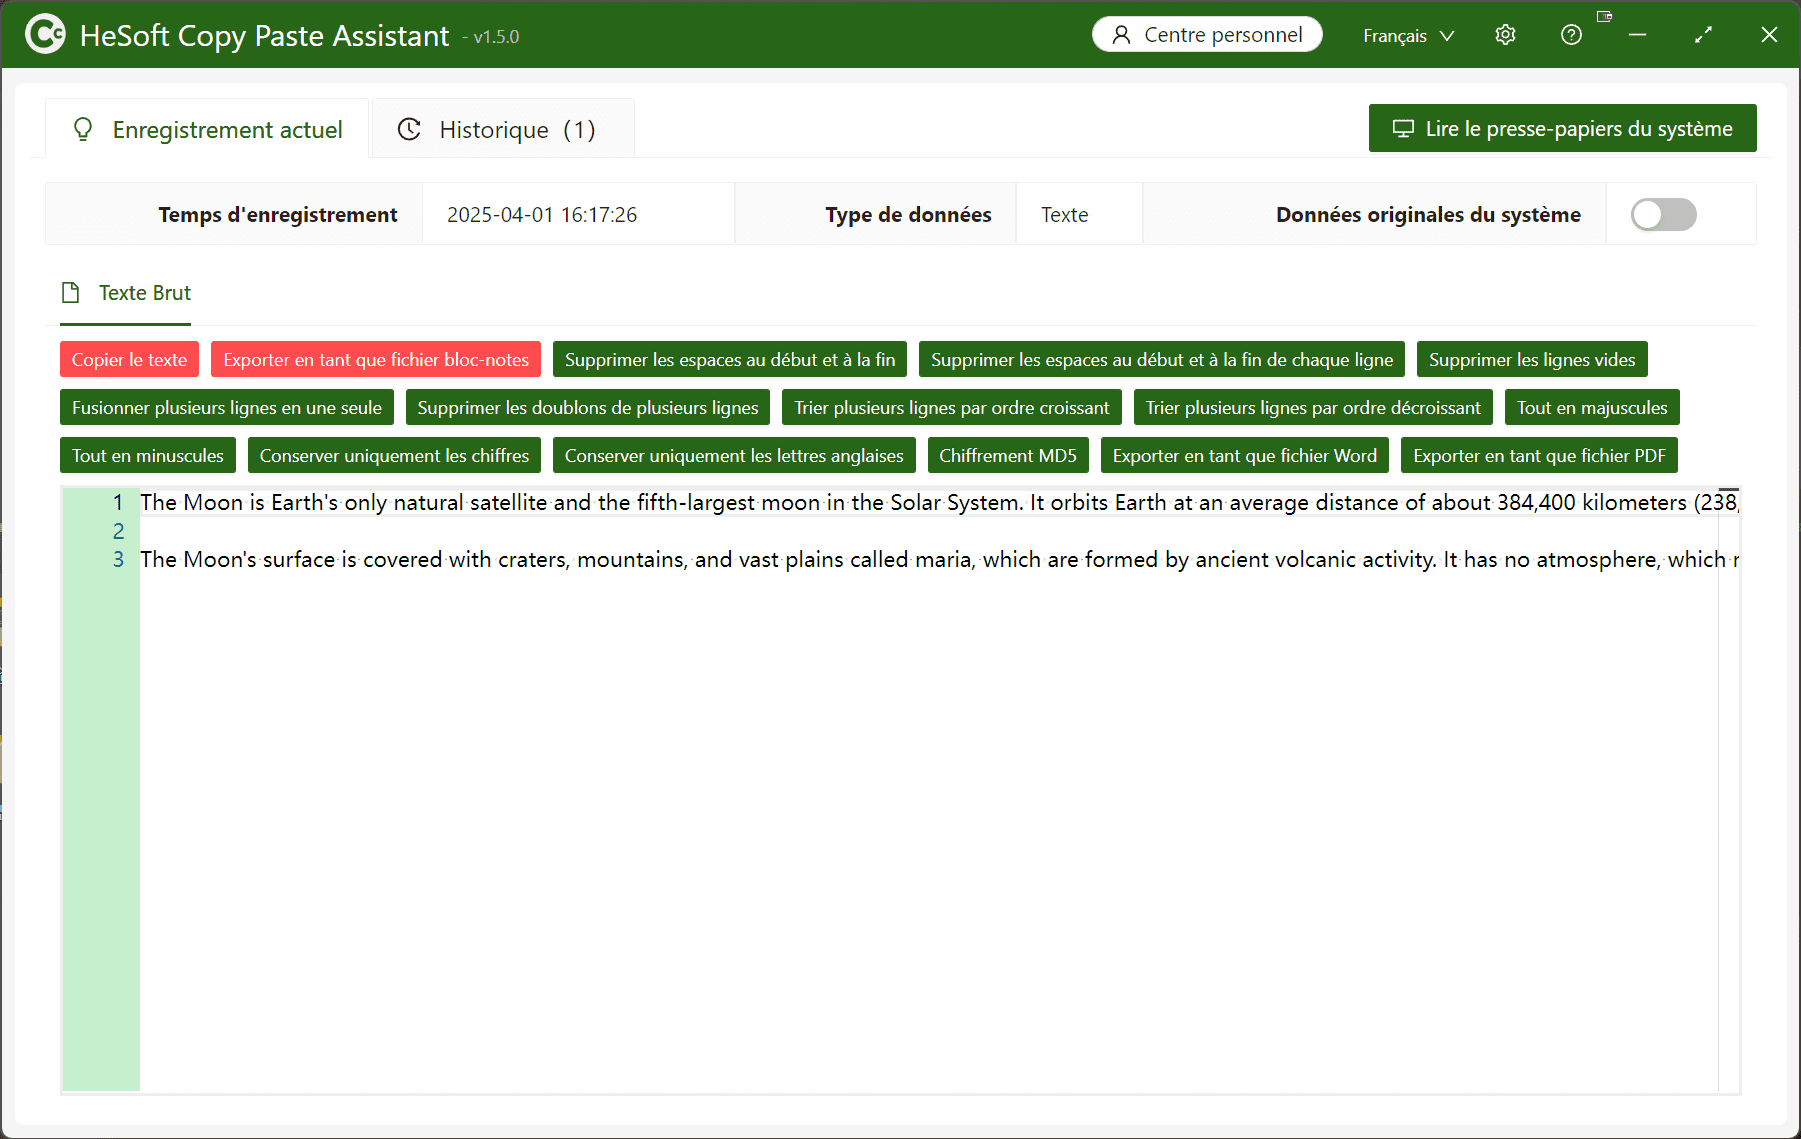
Task: Select the Texte Brut tab
Action: pos(126,293)
